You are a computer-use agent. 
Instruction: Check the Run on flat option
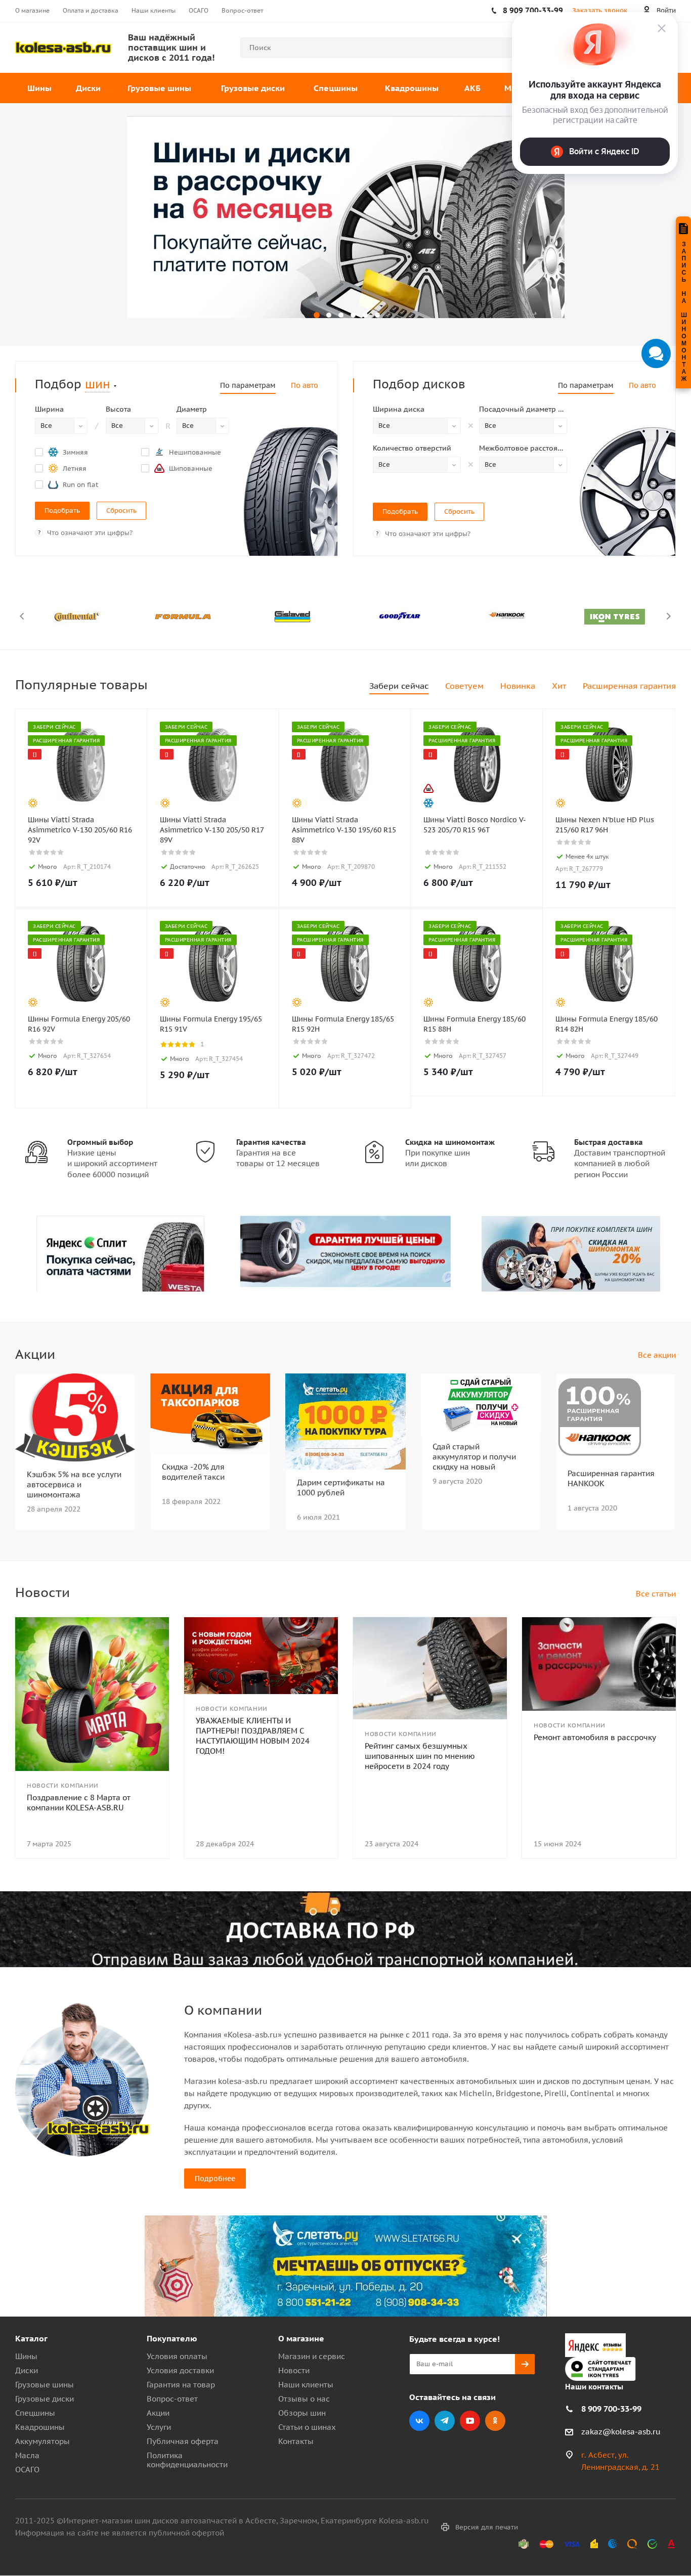(39, 484)
